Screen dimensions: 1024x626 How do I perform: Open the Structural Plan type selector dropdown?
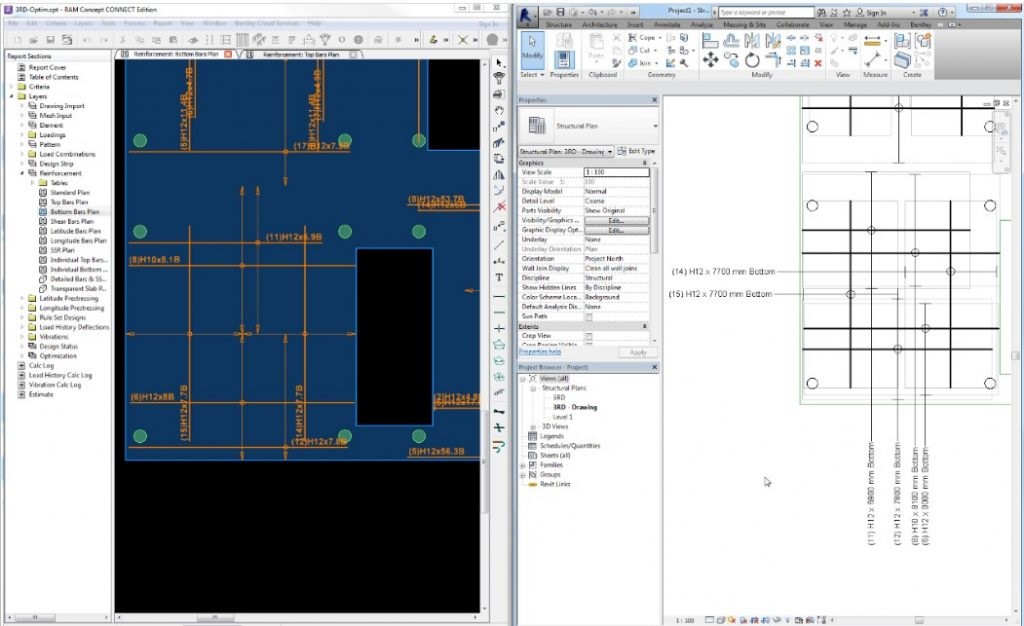(654, 126)
